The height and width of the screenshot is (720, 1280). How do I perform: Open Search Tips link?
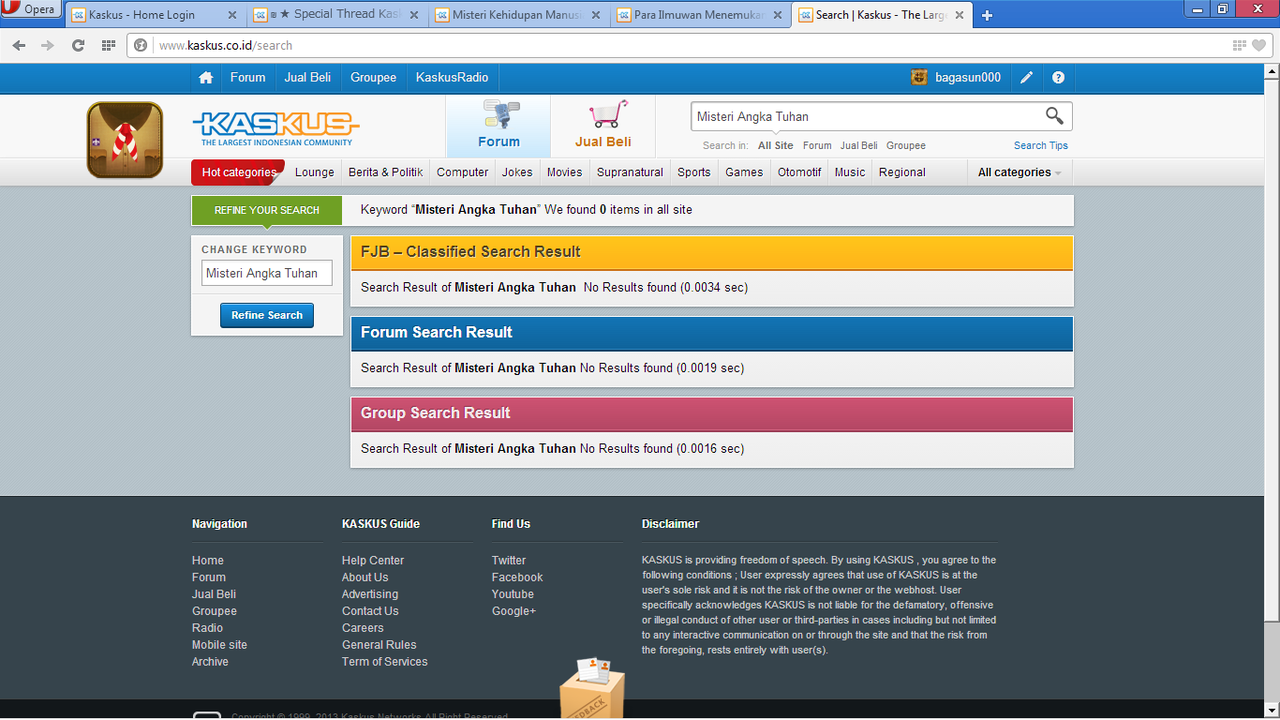point(1041,145)
